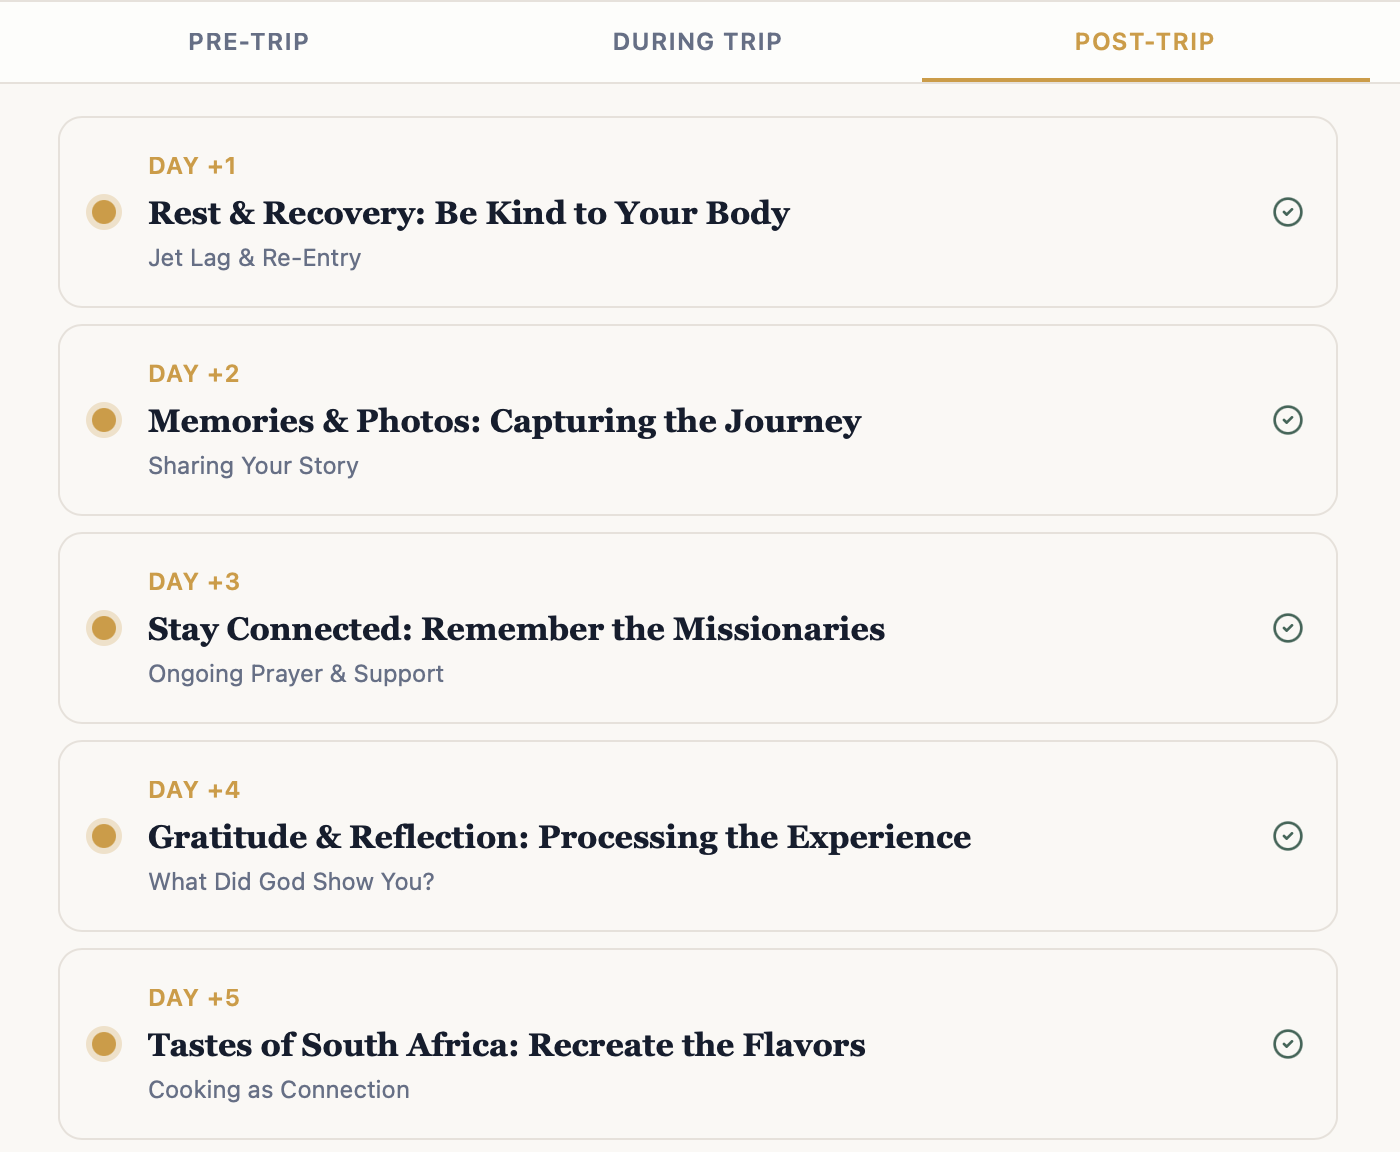Click the Jet Lag & Re-Entry subtitle
The image size is (1400, 1152).
click(x=254, y=258)
